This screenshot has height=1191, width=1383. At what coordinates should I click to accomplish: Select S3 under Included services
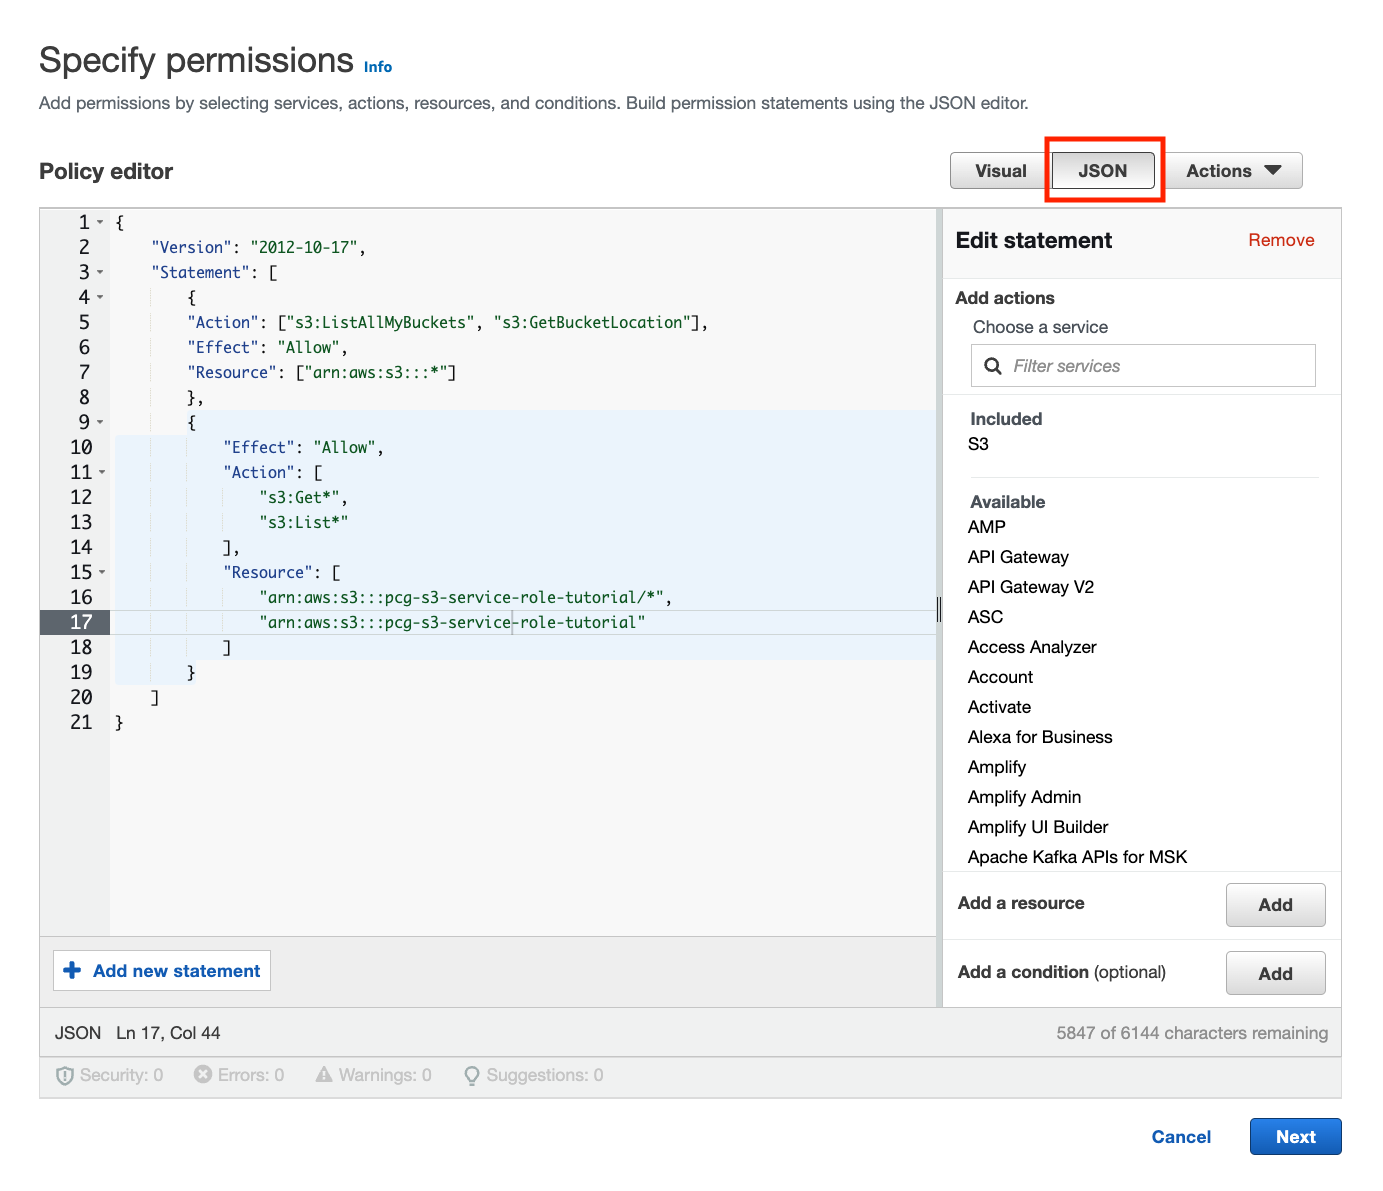[x=978, y=444]
